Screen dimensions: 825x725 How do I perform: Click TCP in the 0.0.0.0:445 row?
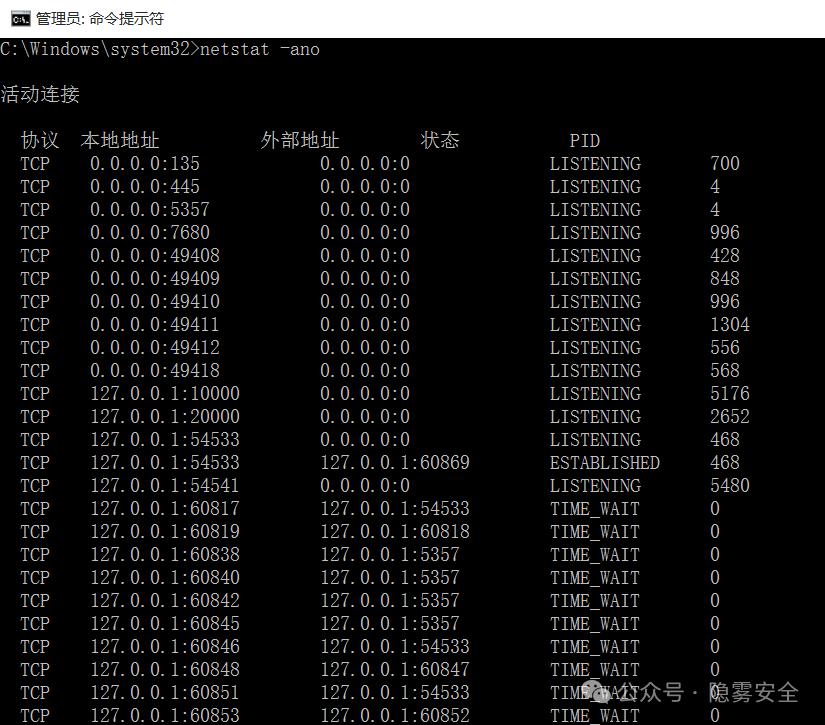(x=35, y=187)
